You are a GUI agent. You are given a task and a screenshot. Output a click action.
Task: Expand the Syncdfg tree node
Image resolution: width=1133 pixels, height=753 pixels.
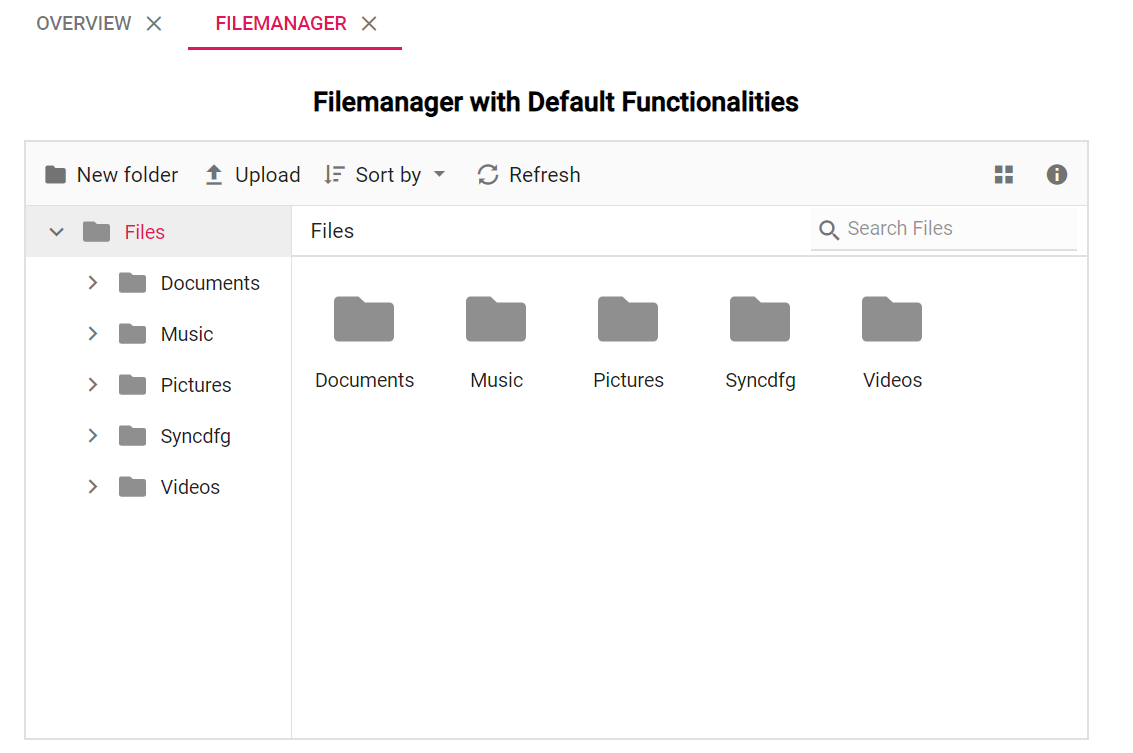pos(92,436)
